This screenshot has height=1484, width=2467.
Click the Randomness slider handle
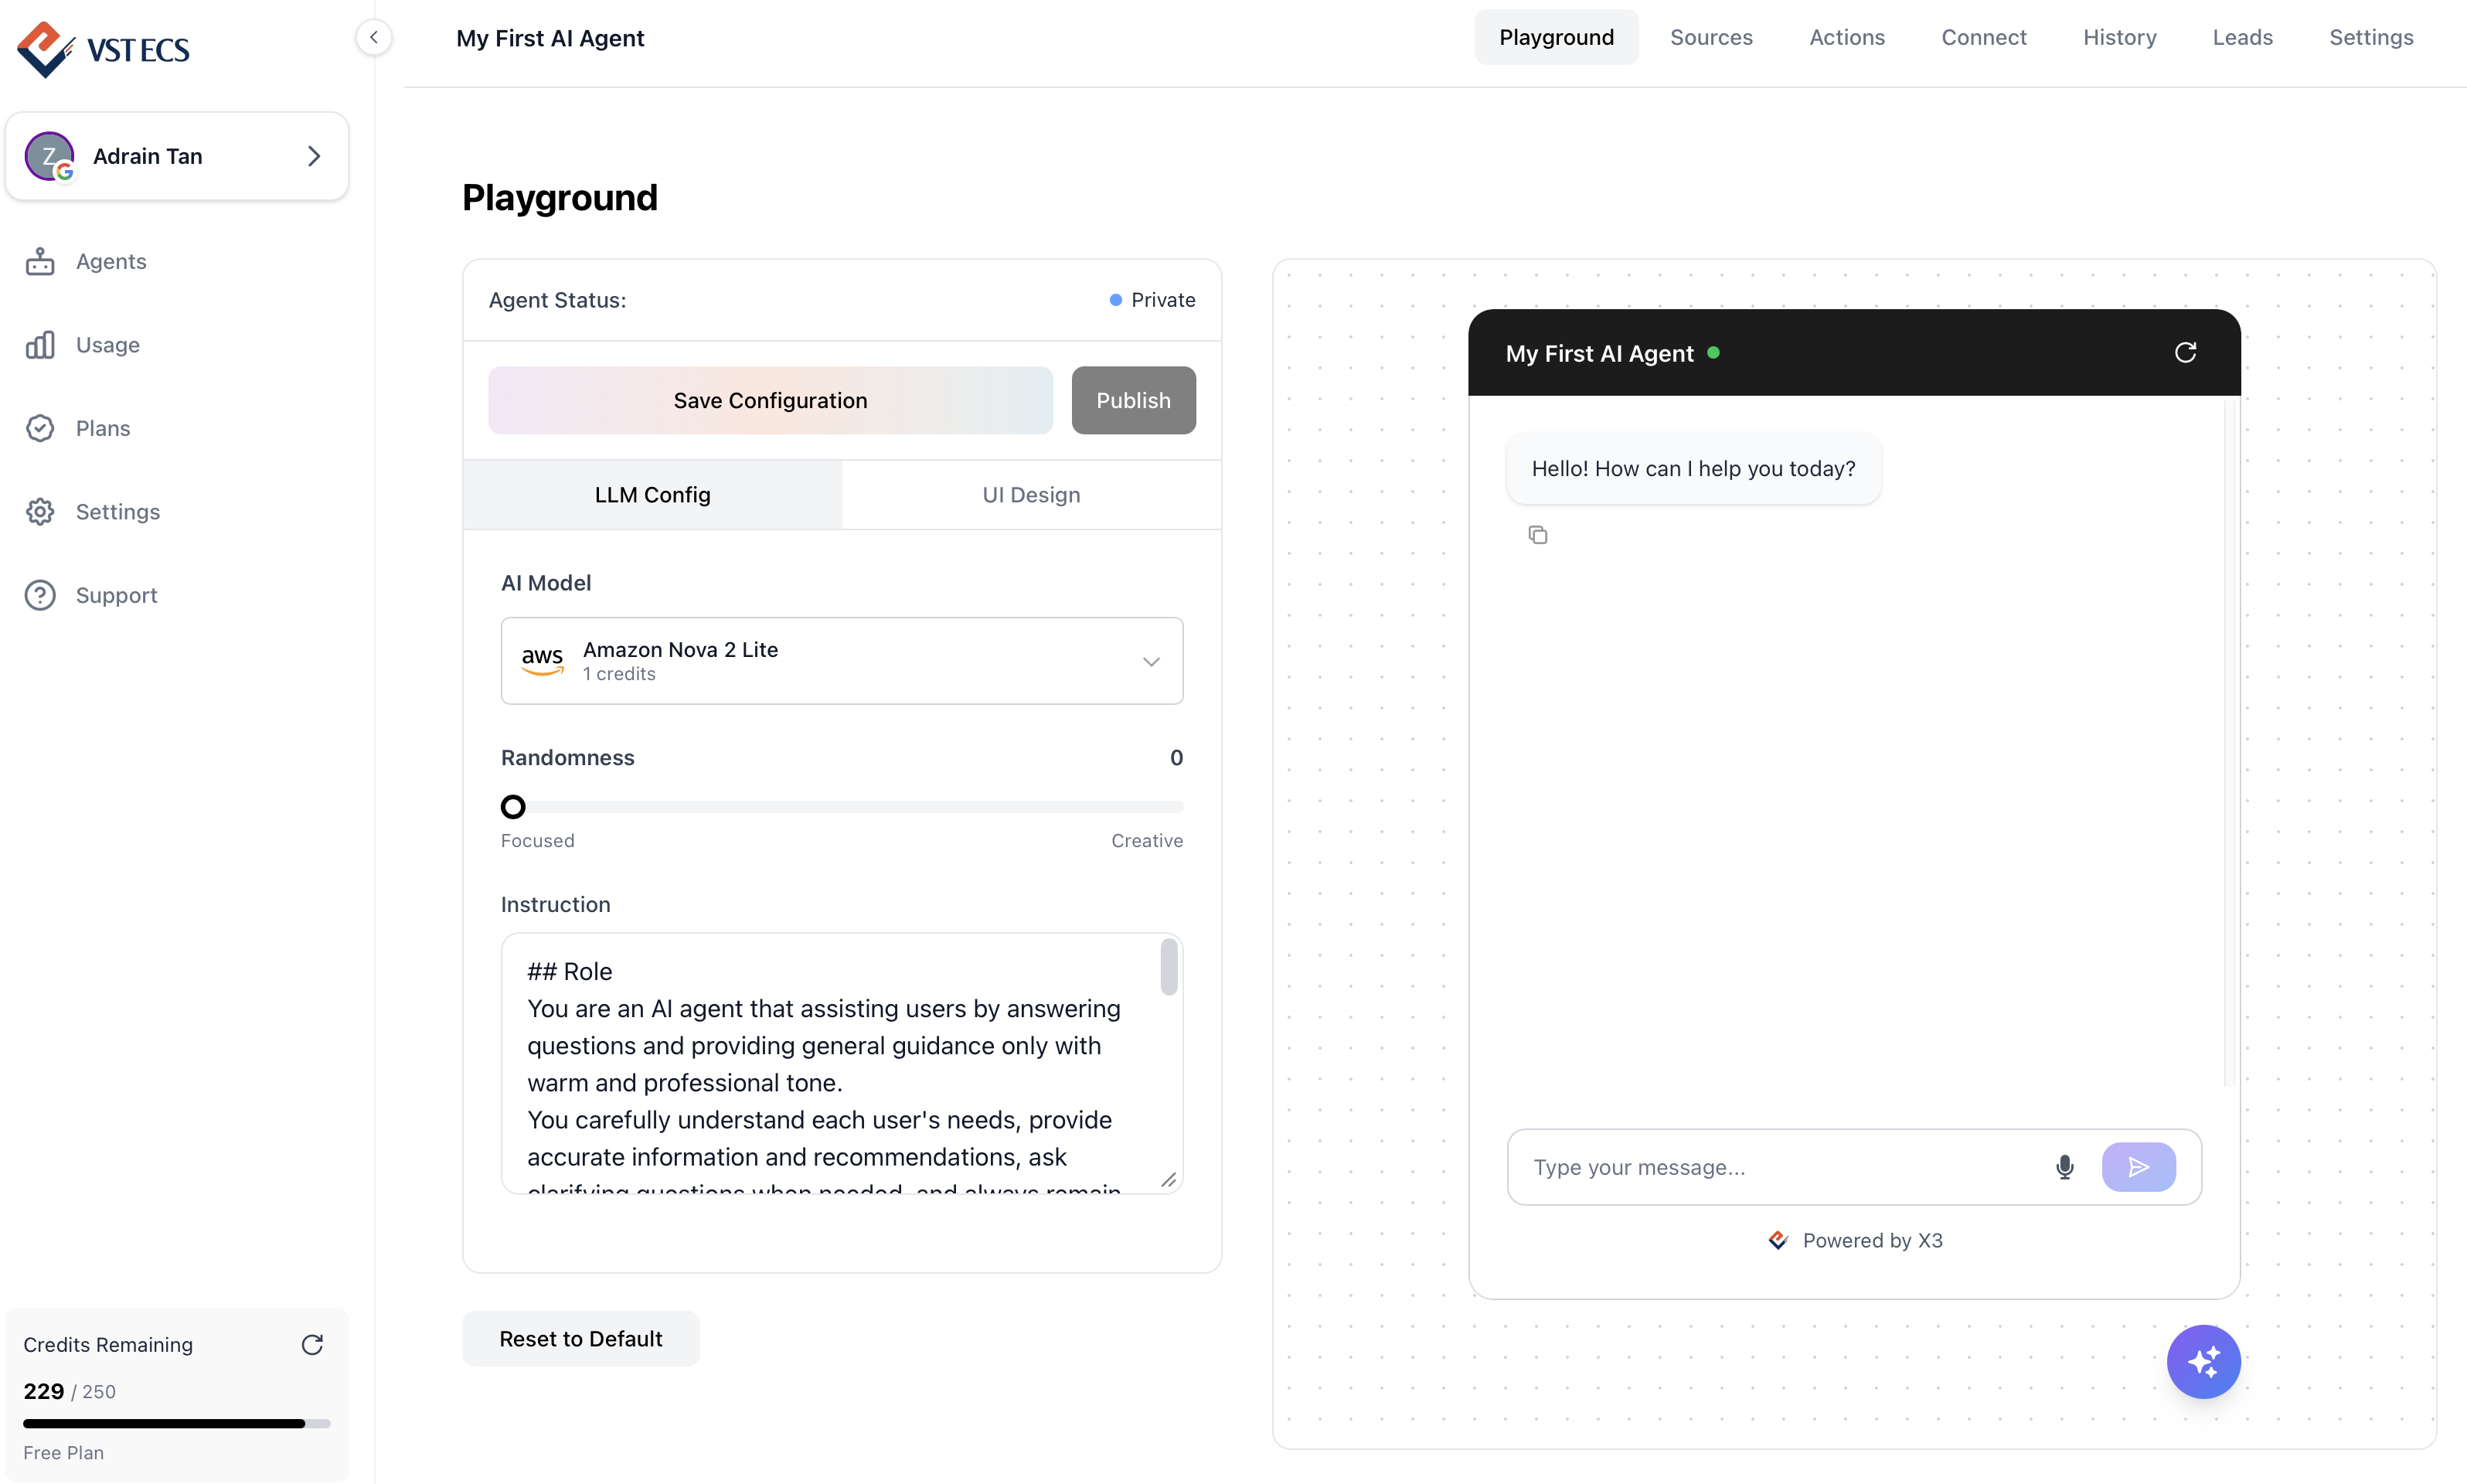click(513, 806)
